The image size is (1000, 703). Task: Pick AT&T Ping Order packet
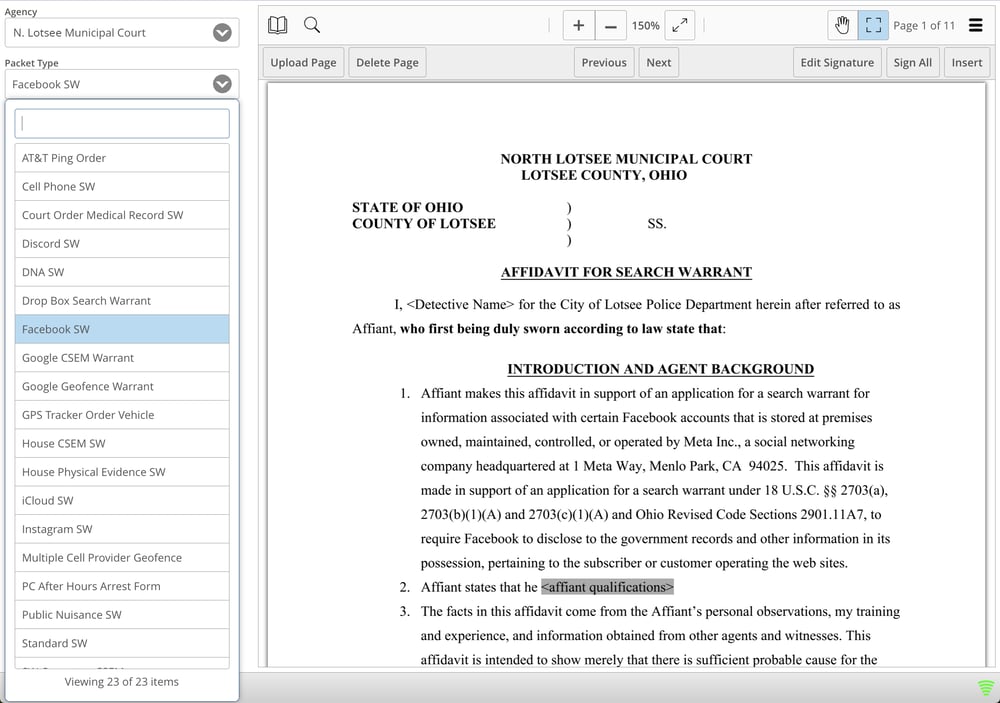click(122, 158)
